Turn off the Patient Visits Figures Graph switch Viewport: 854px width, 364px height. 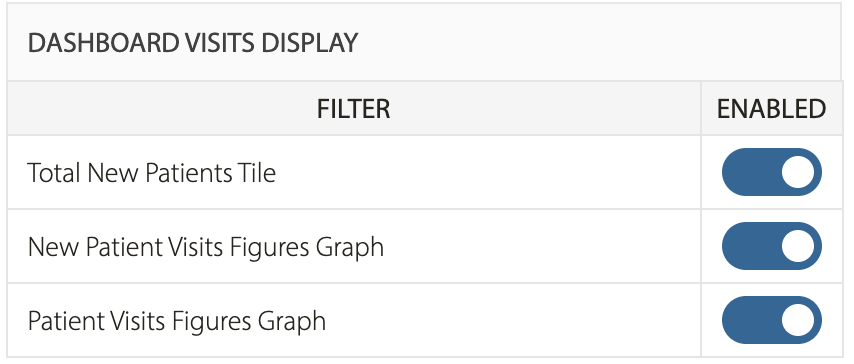pos(771,320)
